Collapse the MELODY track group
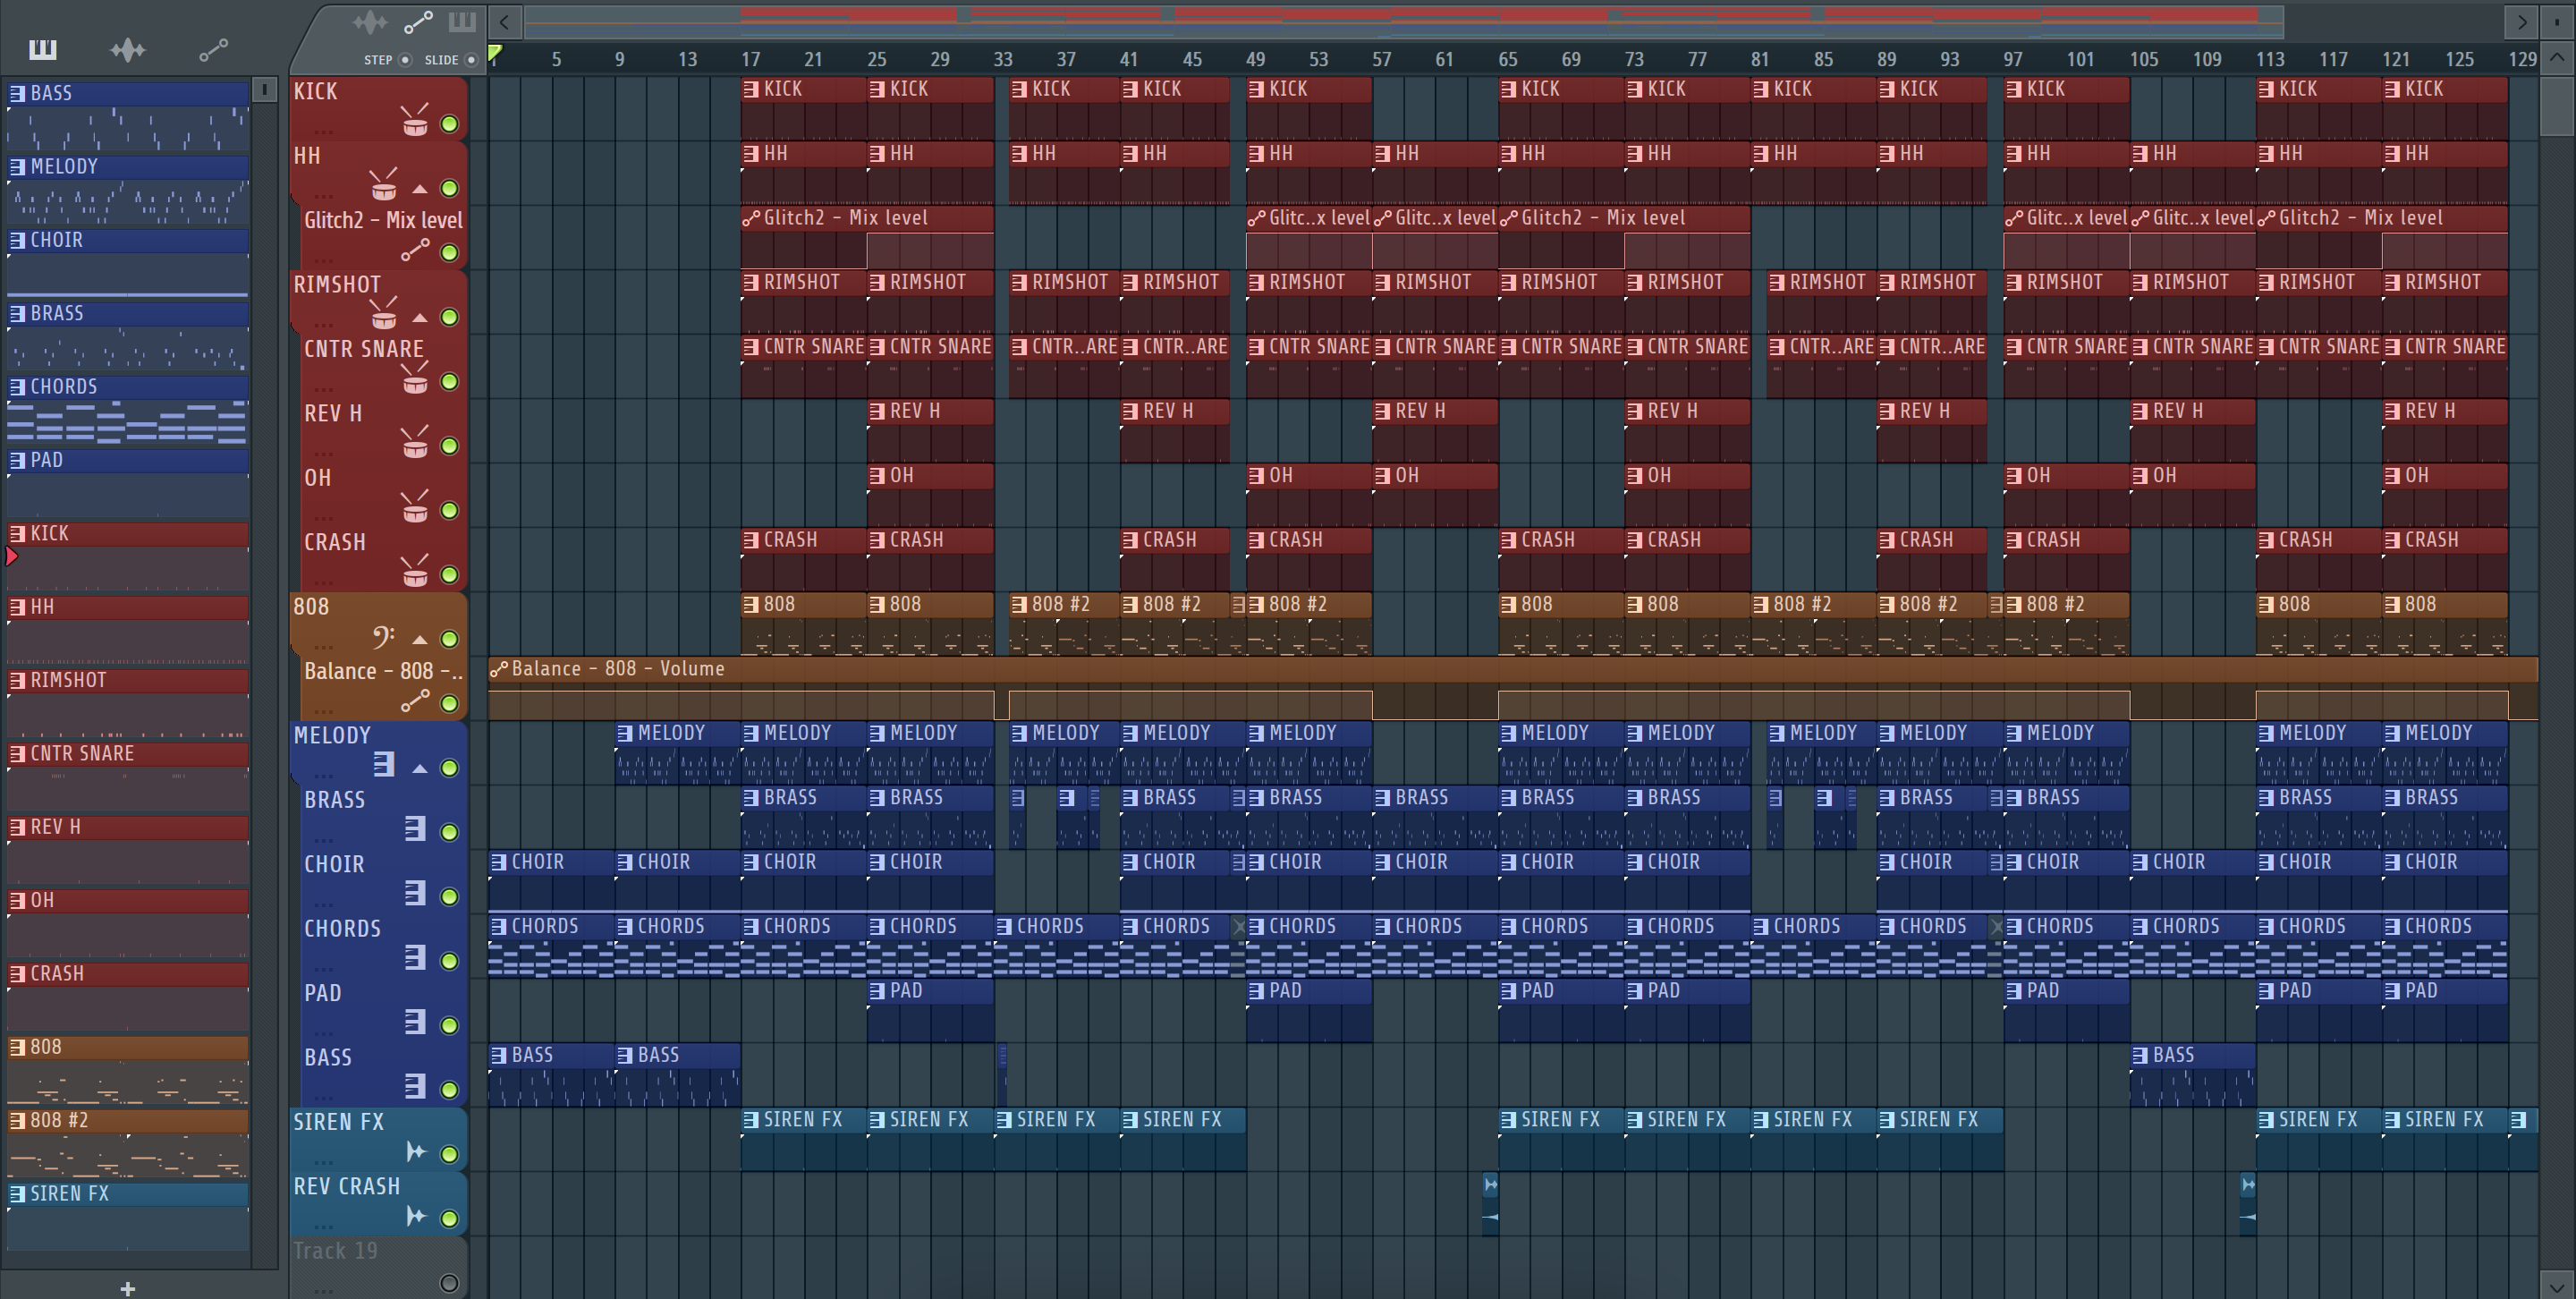Image resolution: width=2576 pixels, height=1299 pixels. point(420,768)
